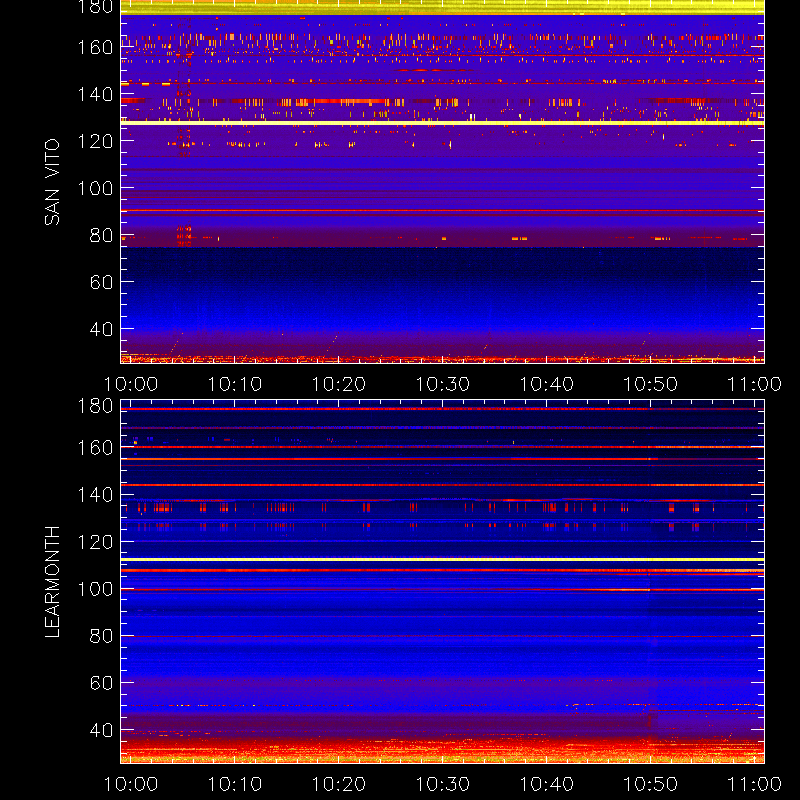Click 10:00 time label below LEARMONTH plot
800x800 pixels.
coord(131,784)
